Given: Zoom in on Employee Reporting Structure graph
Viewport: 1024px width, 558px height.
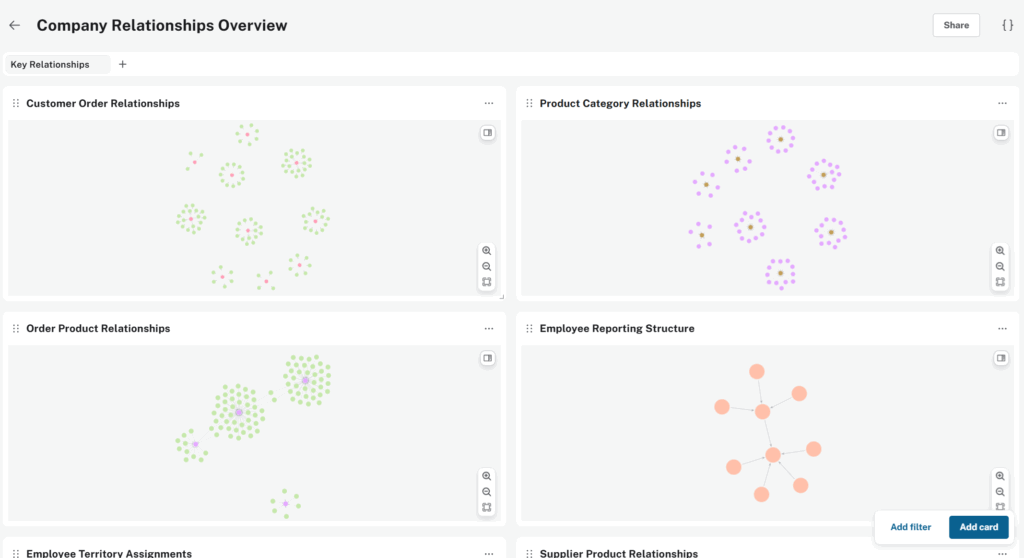Looking at the screenshot, I should pos(1000,476).
